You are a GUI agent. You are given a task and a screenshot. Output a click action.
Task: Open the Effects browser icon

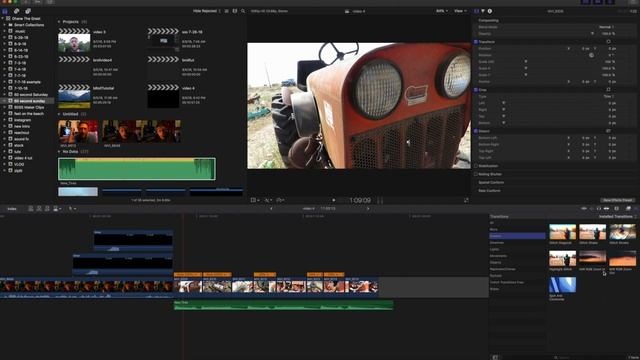(x=628, y=209)
